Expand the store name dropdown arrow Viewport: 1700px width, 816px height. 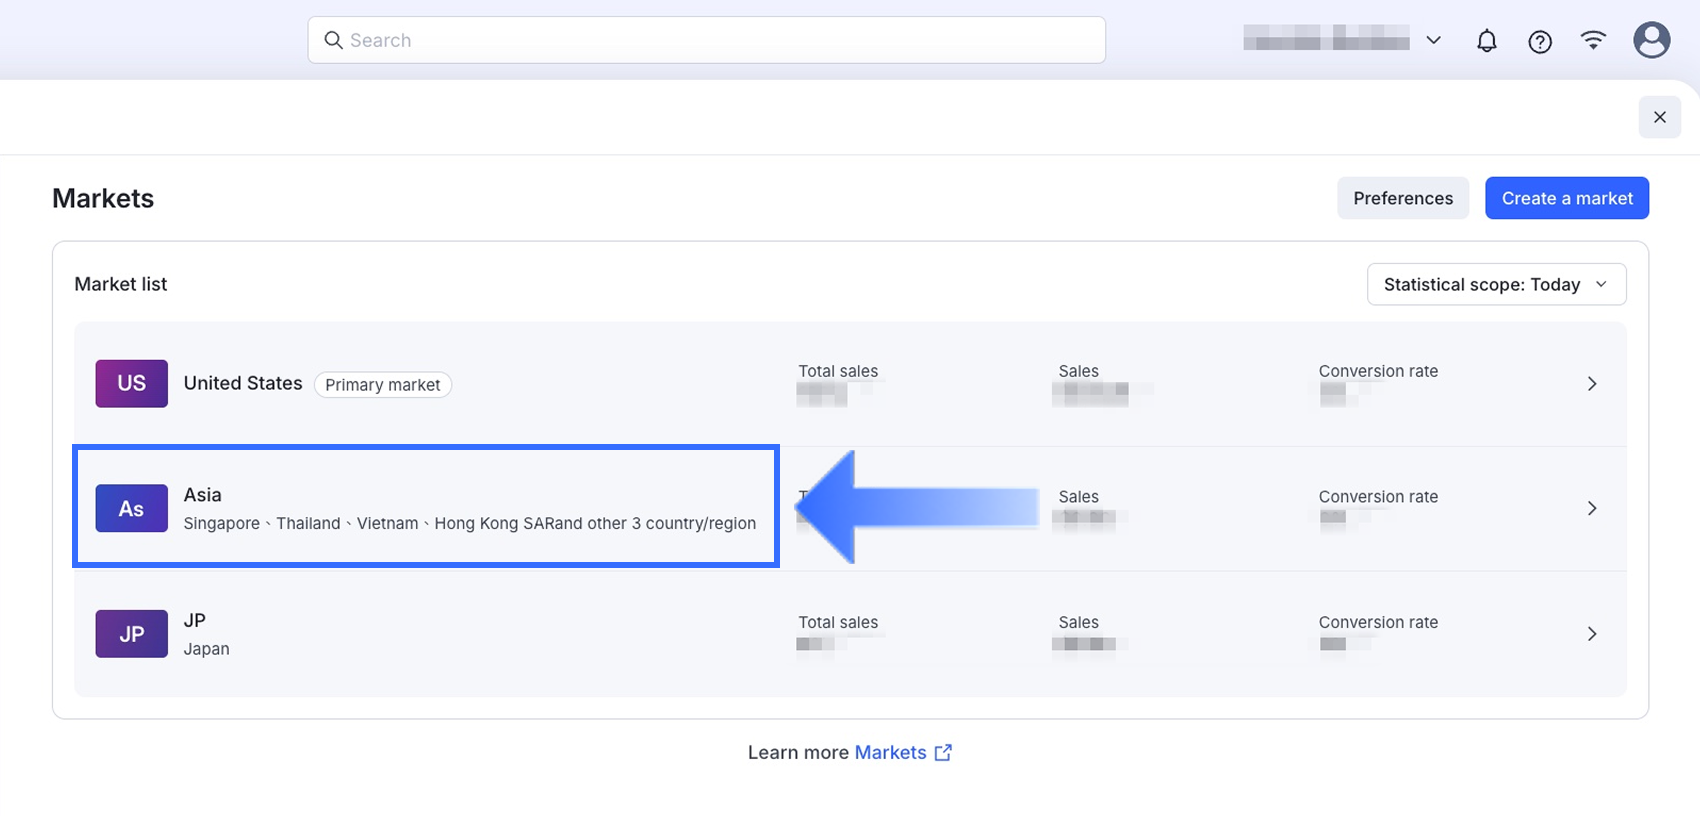pyautogui.click(x=1433, y=40)
